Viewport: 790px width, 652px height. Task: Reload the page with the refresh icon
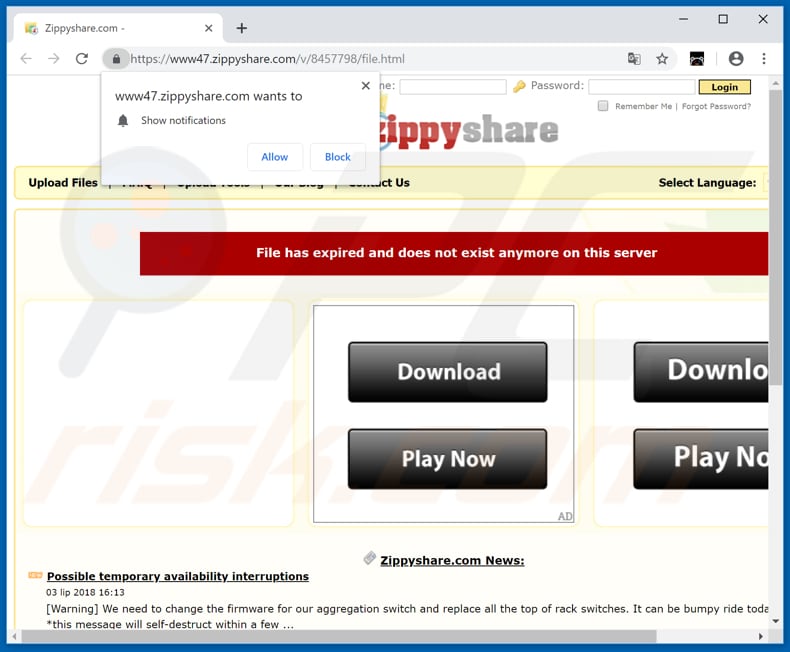coord(82,59)
